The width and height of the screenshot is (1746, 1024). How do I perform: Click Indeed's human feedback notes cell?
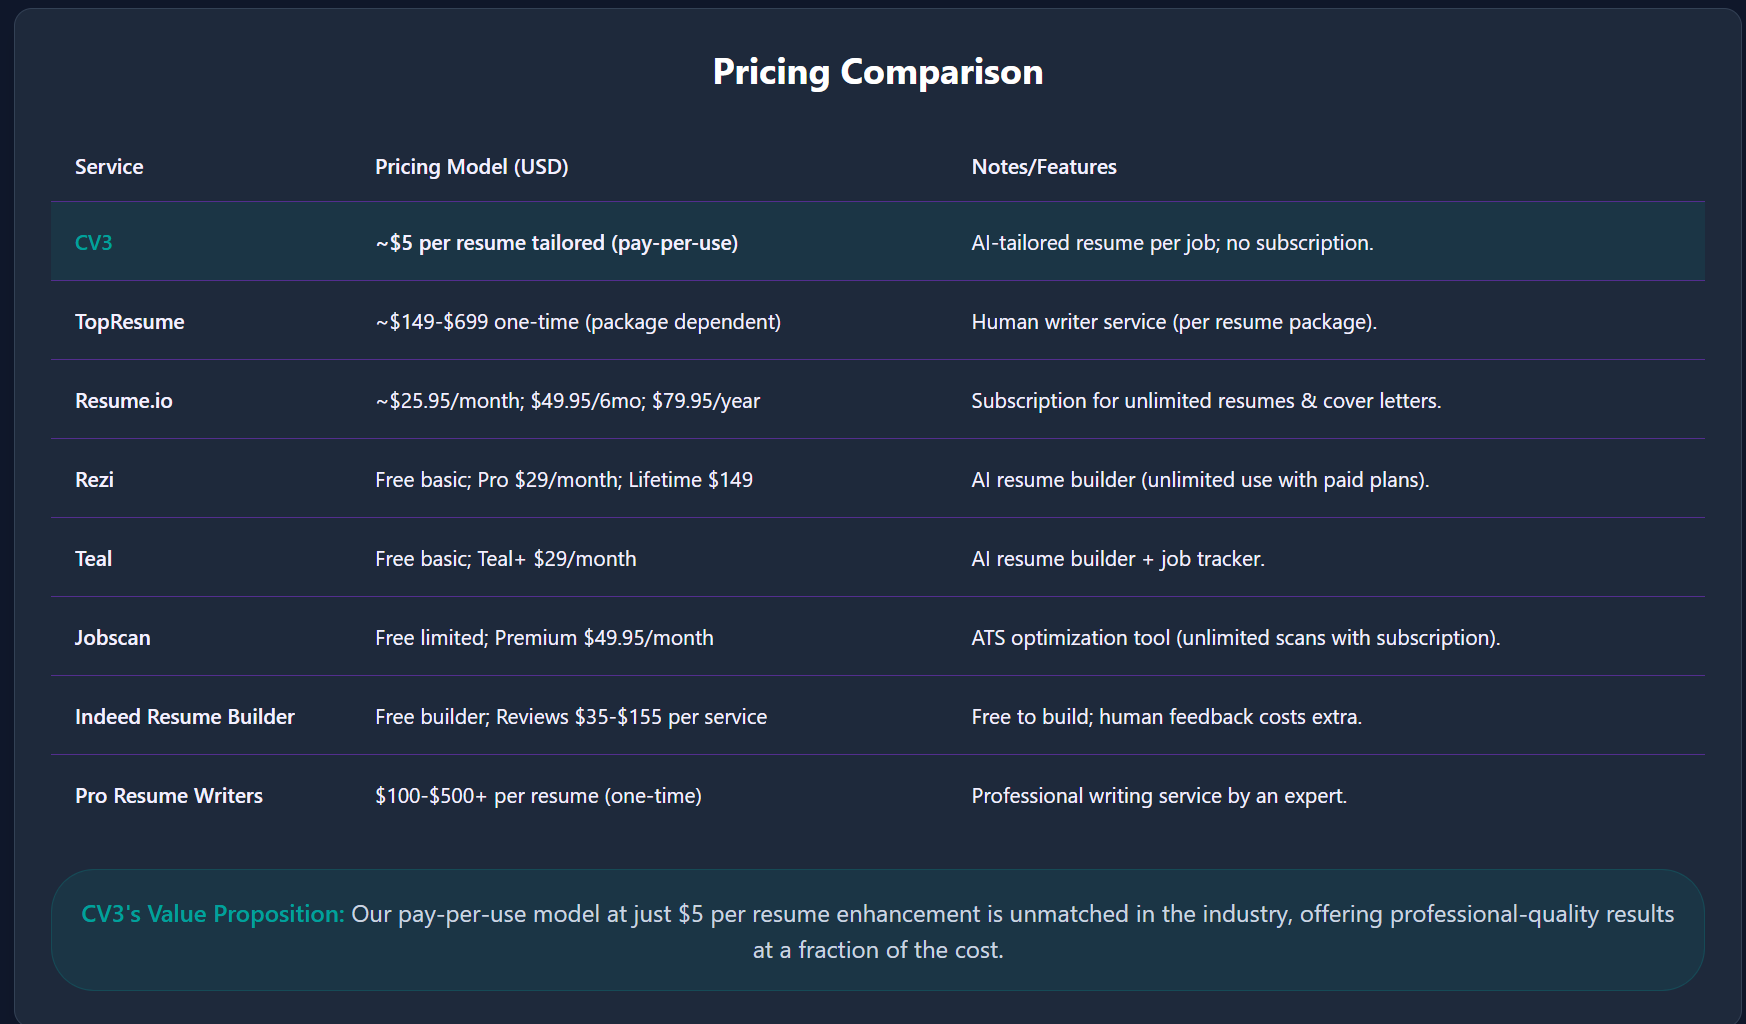tap(1166, 717)
